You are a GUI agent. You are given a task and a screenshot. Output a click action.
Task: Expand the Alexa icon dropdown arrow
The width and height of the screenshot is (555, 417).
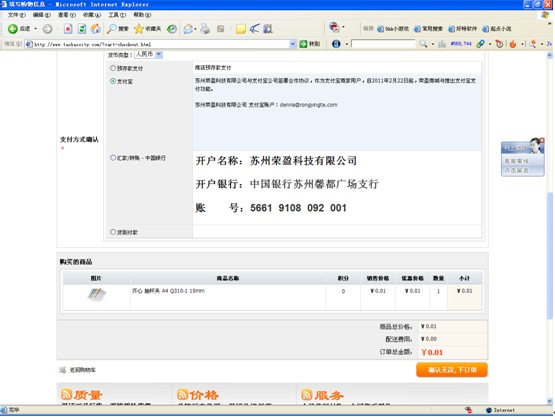click(x=347, y=44)
